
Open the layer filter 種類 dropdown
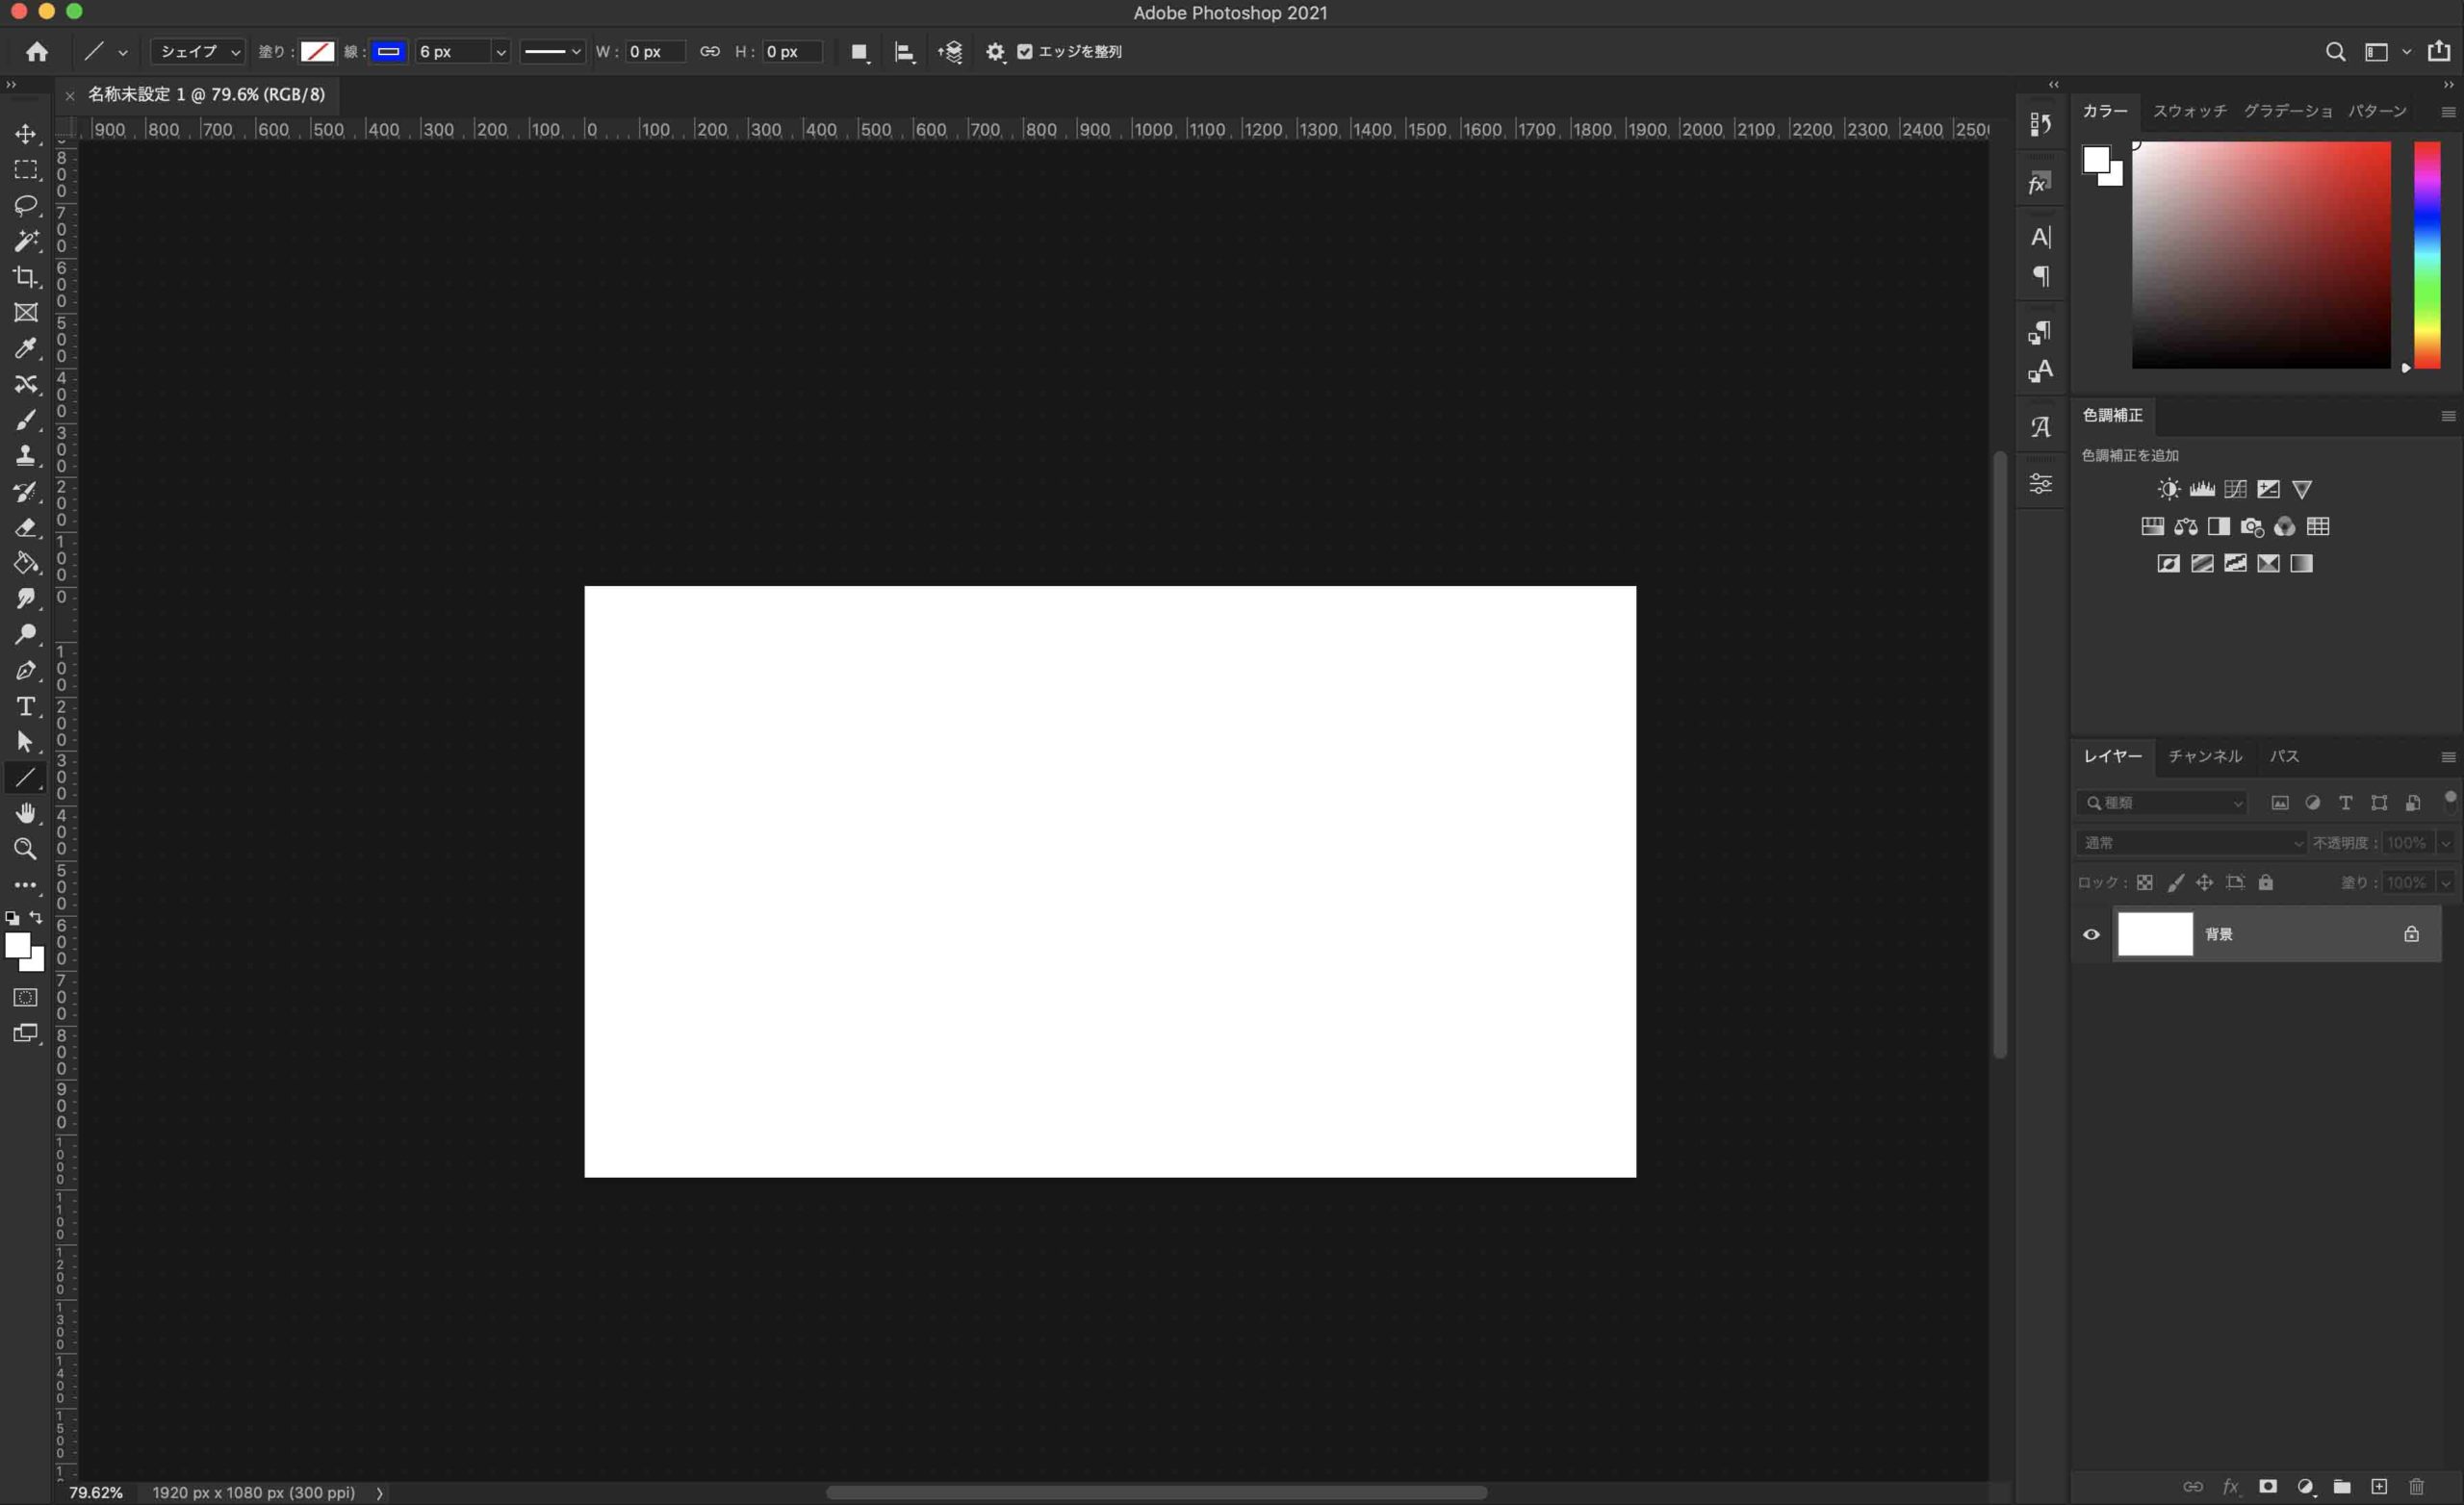[x=2161, y=803]
